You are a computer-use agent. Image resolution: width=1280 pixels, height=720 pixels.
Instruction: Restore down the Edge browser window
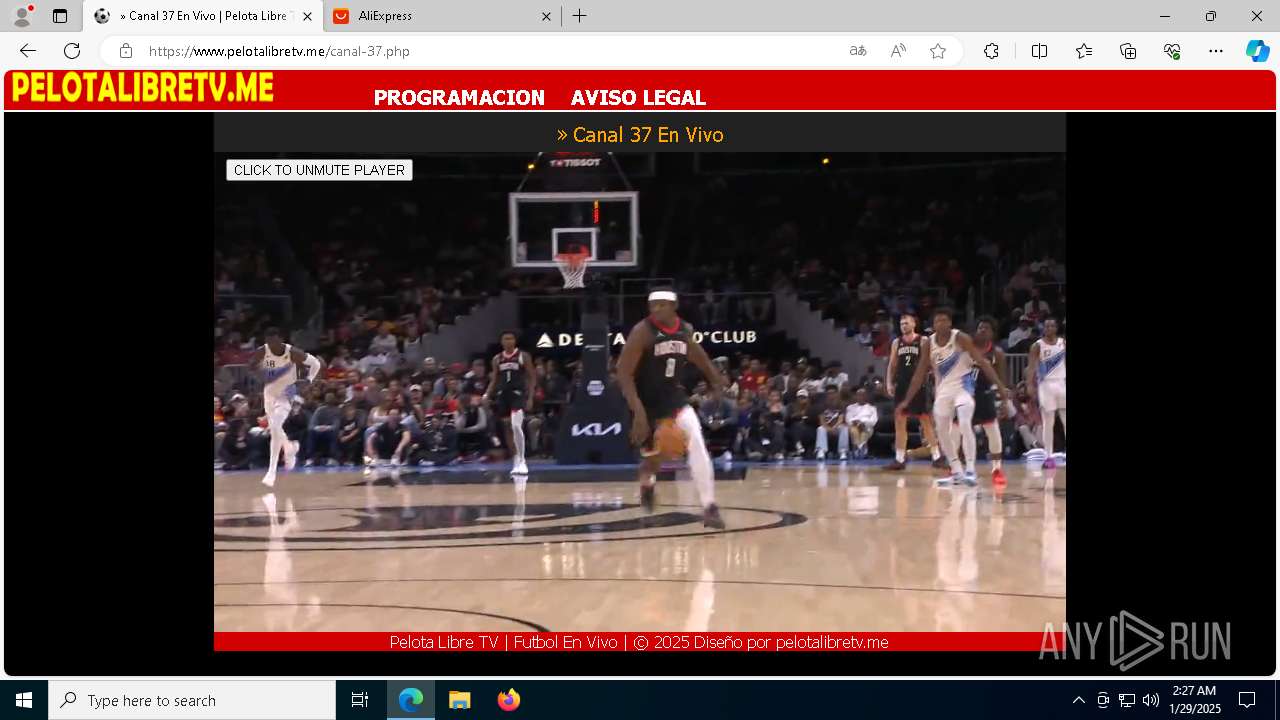1211,16
